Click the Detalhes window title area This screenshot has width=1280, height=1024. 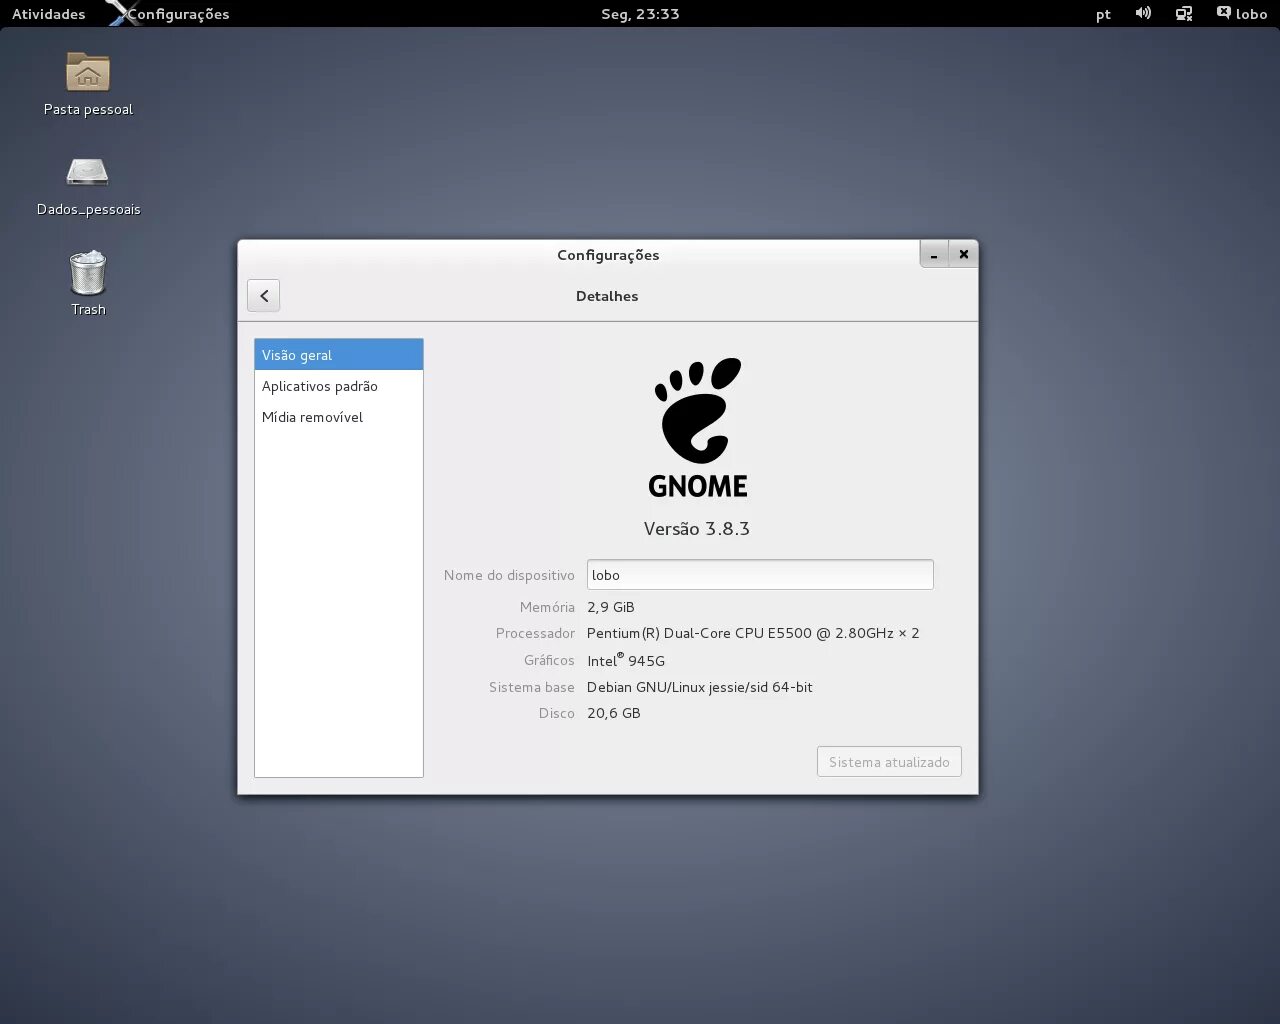(x=607, y=296)
